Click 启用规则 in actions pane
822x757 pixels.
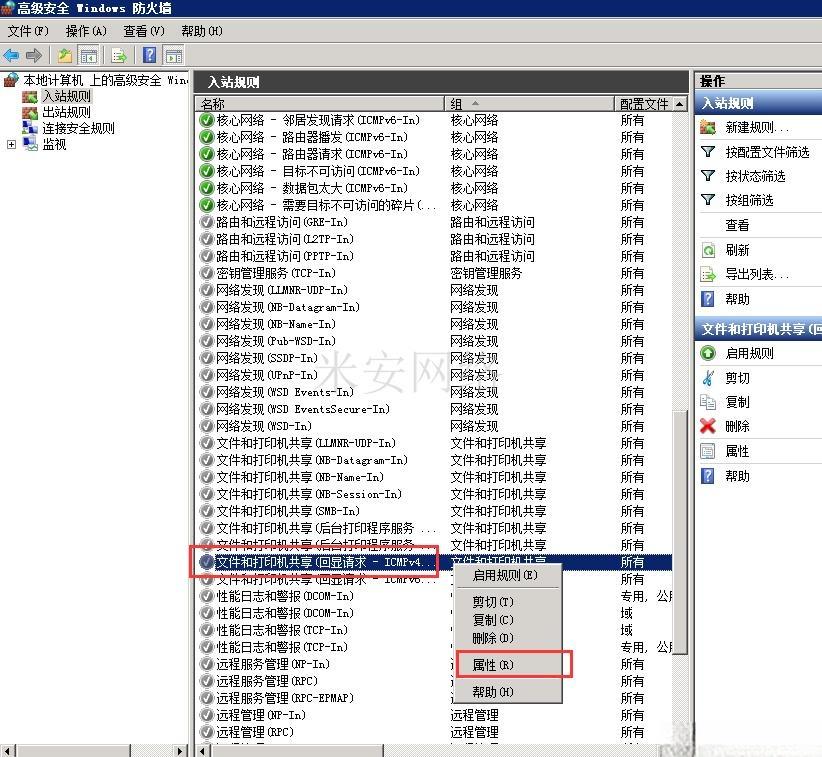click(749, 353)
